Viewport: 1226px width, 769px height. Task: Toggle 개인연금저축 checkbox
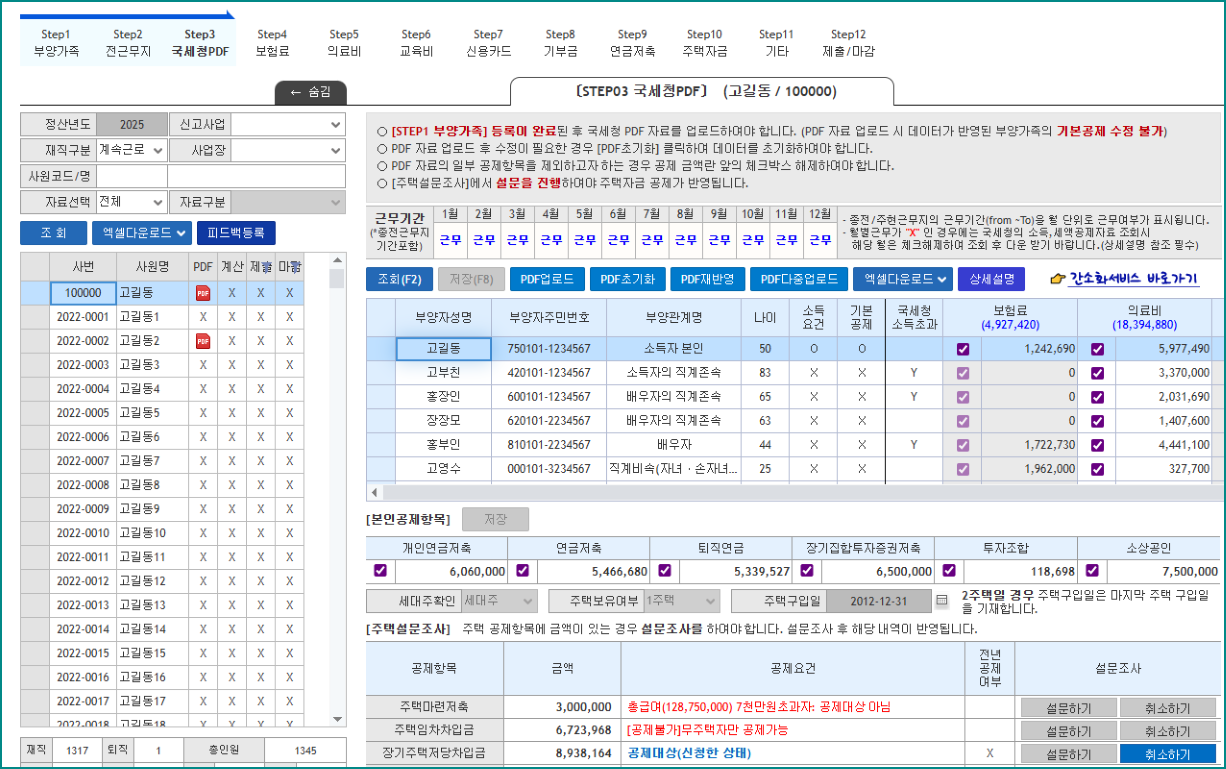[x=380, y=571]
